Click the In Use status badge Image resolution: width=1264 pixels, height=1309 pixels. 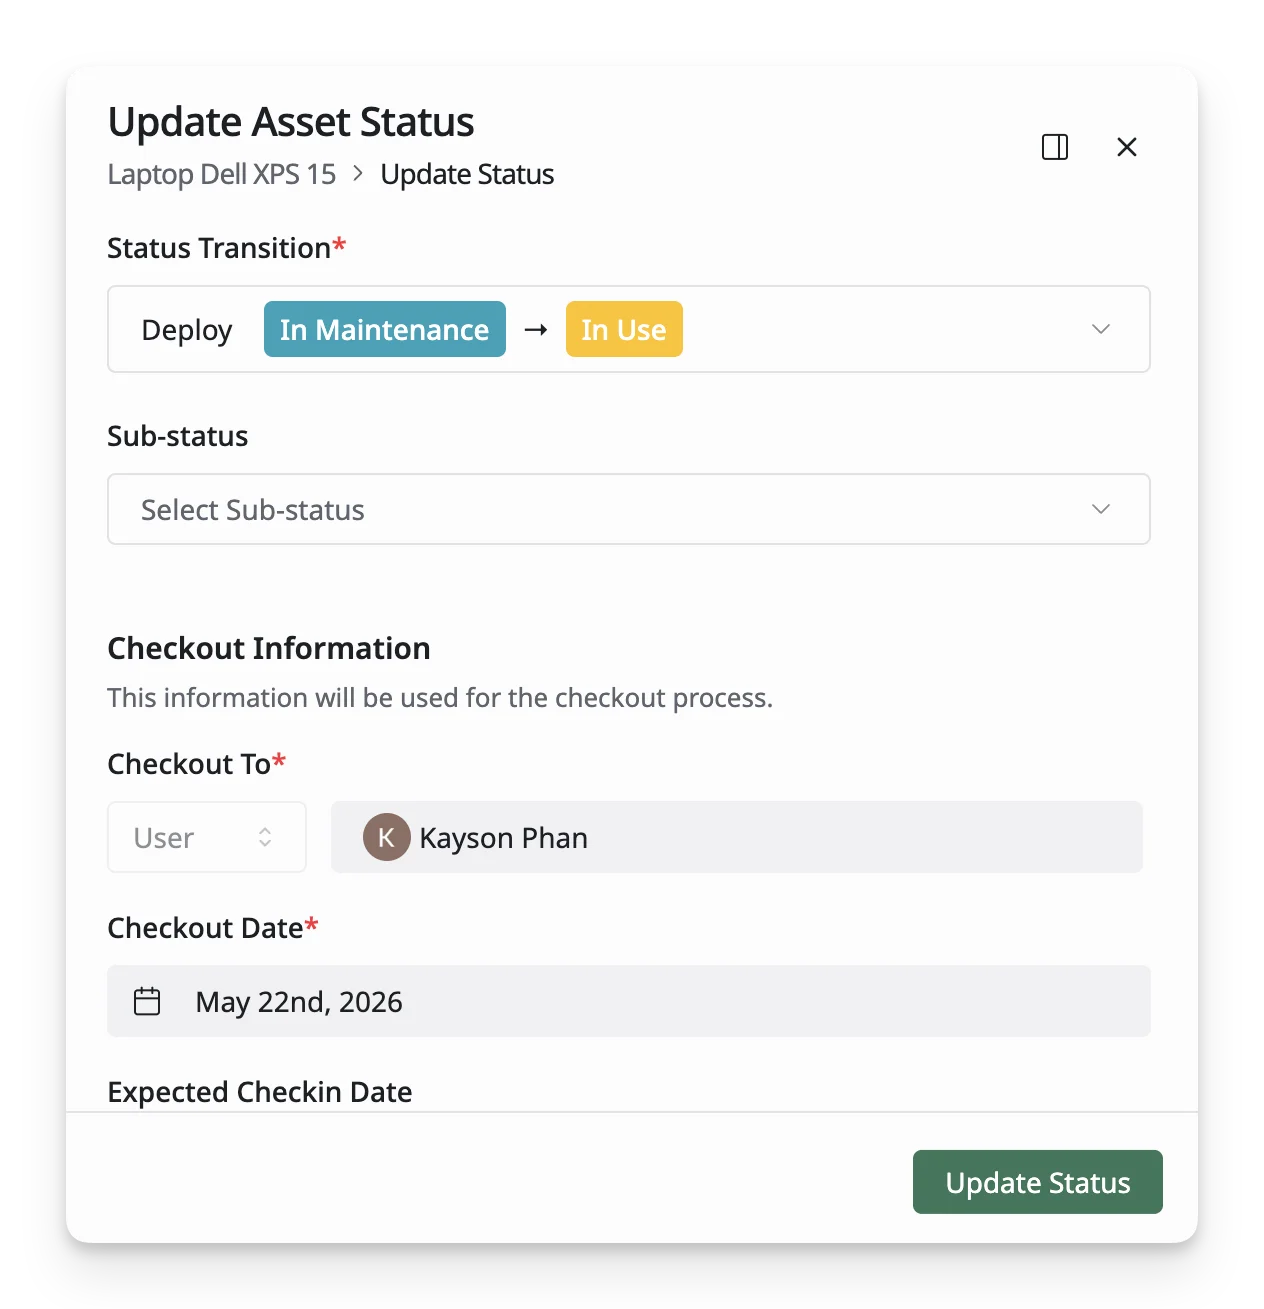[x=624, y=329]
